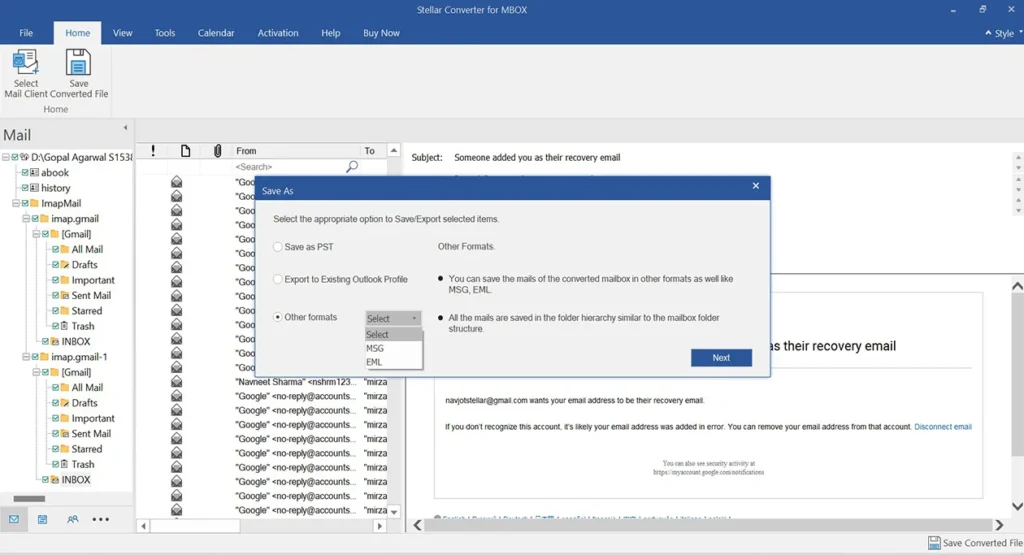Click the horizontal scrollbar thumb in Mail tree
This screenshot has height=555, width=1024.
pyautogui.click(x=29, y=498)
